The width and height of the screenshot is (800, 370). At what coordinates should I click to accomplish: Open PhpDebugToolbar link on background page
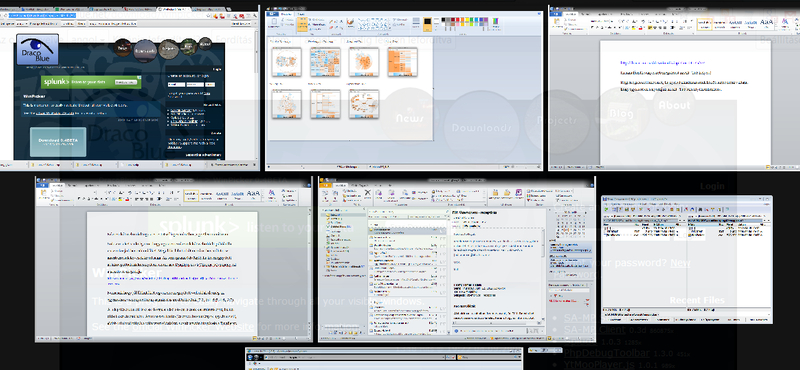point(607,353)
